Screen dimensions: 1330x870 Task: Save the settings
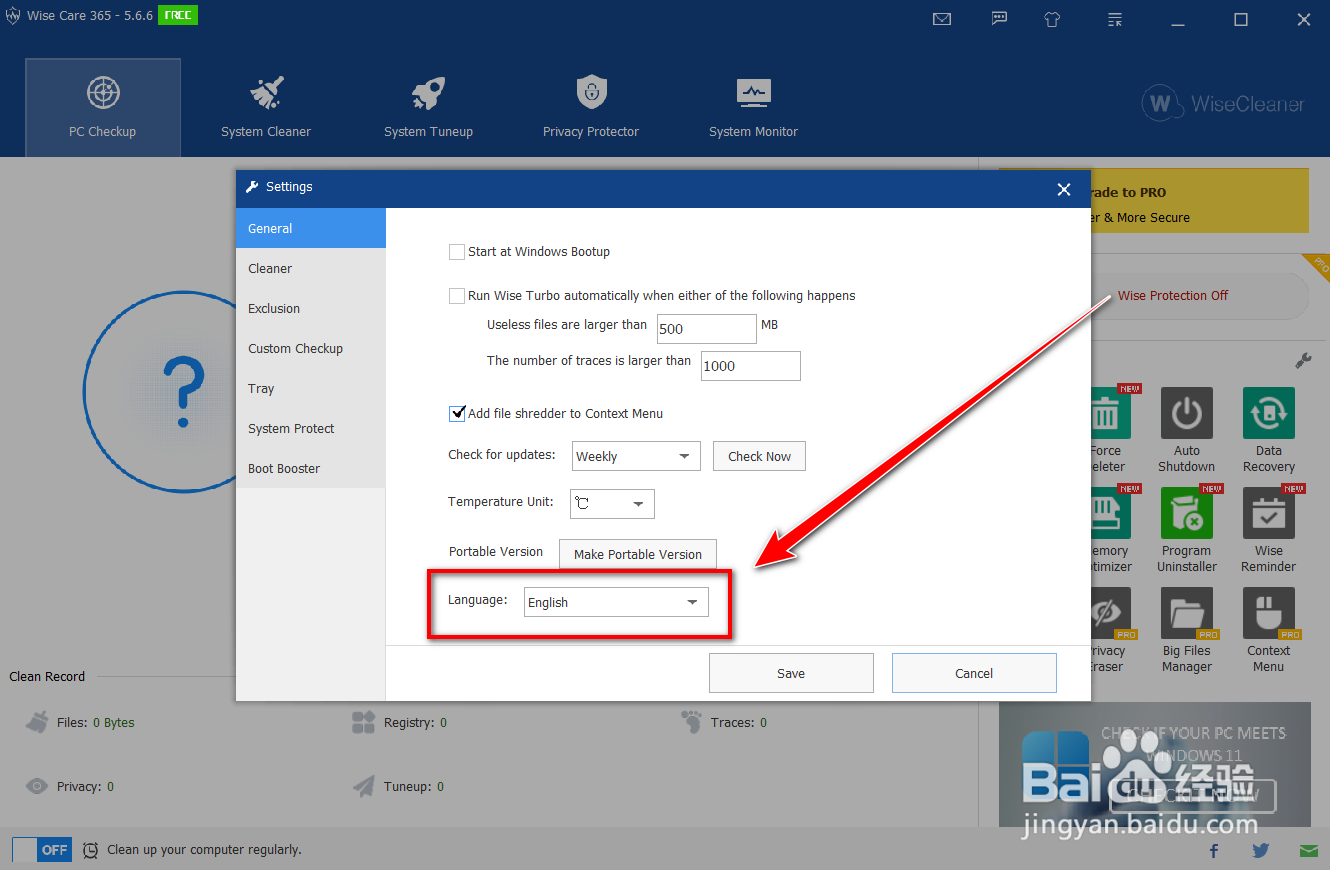pos(791,673)
